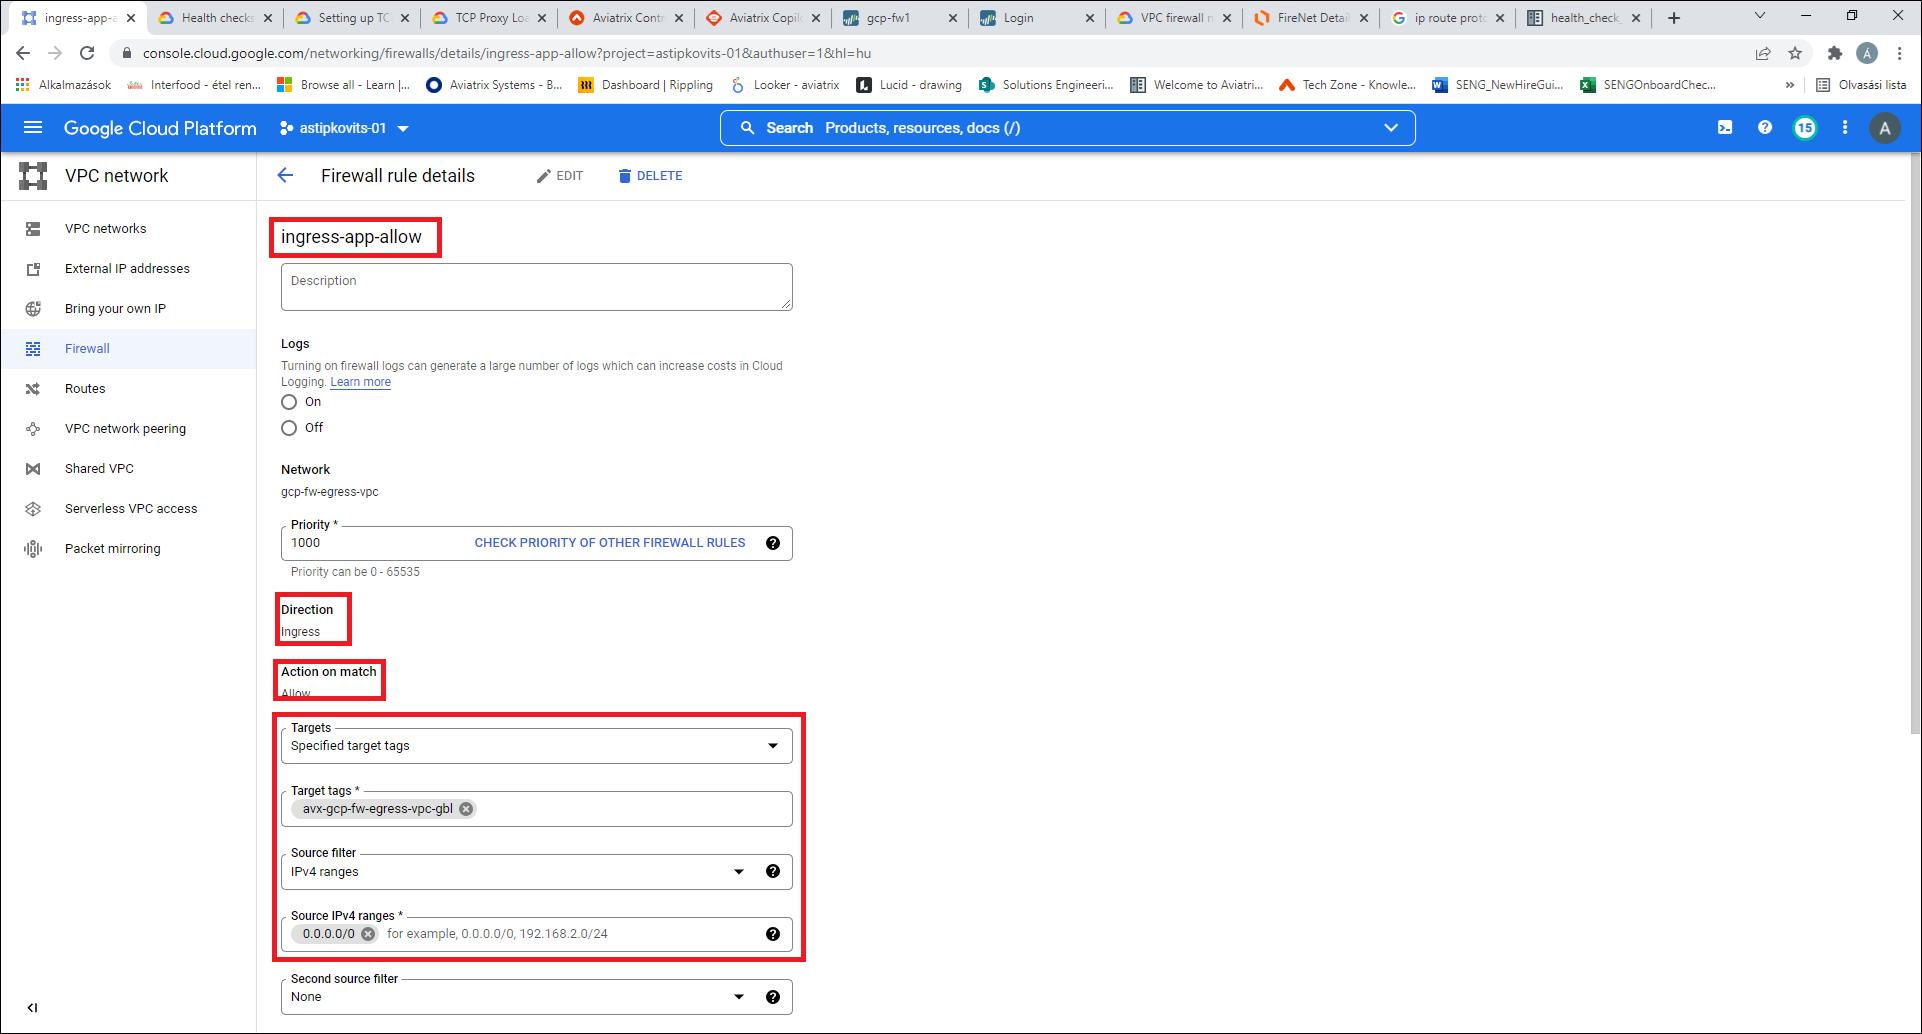Activate Cloud Shell icon in top bar
The width and height of the screenshot is (1922, 1034).
[x=1725, y=128]
